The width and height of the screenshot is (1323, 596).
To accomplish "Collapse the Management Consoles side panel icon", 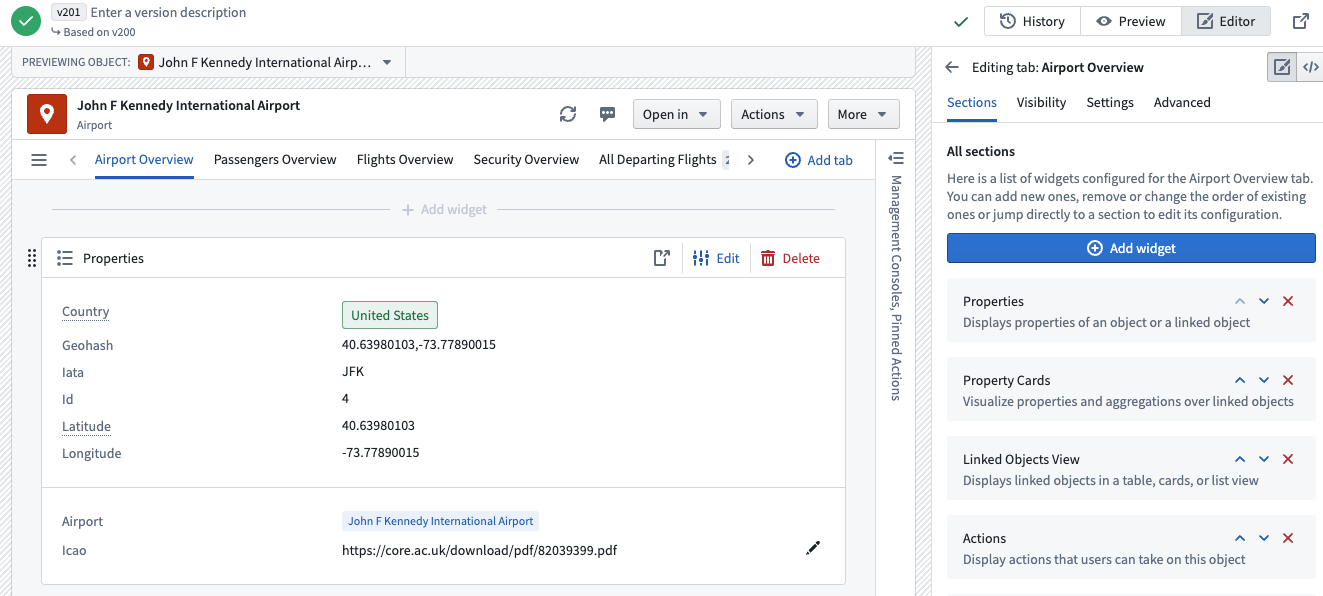I will tap(896, 158).
